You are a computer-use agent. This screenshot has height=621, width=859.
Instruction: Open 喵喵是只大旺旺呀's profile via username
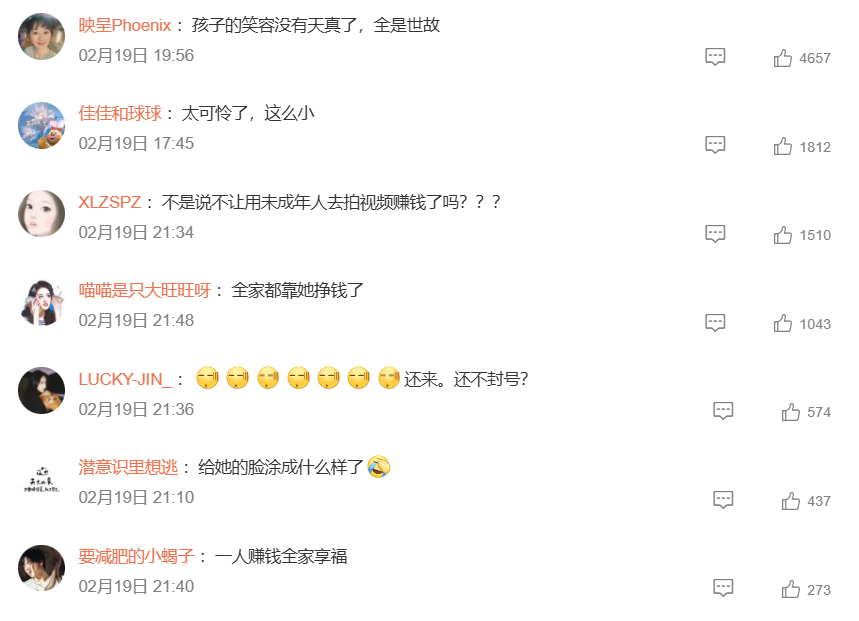[x=145, y=290]
